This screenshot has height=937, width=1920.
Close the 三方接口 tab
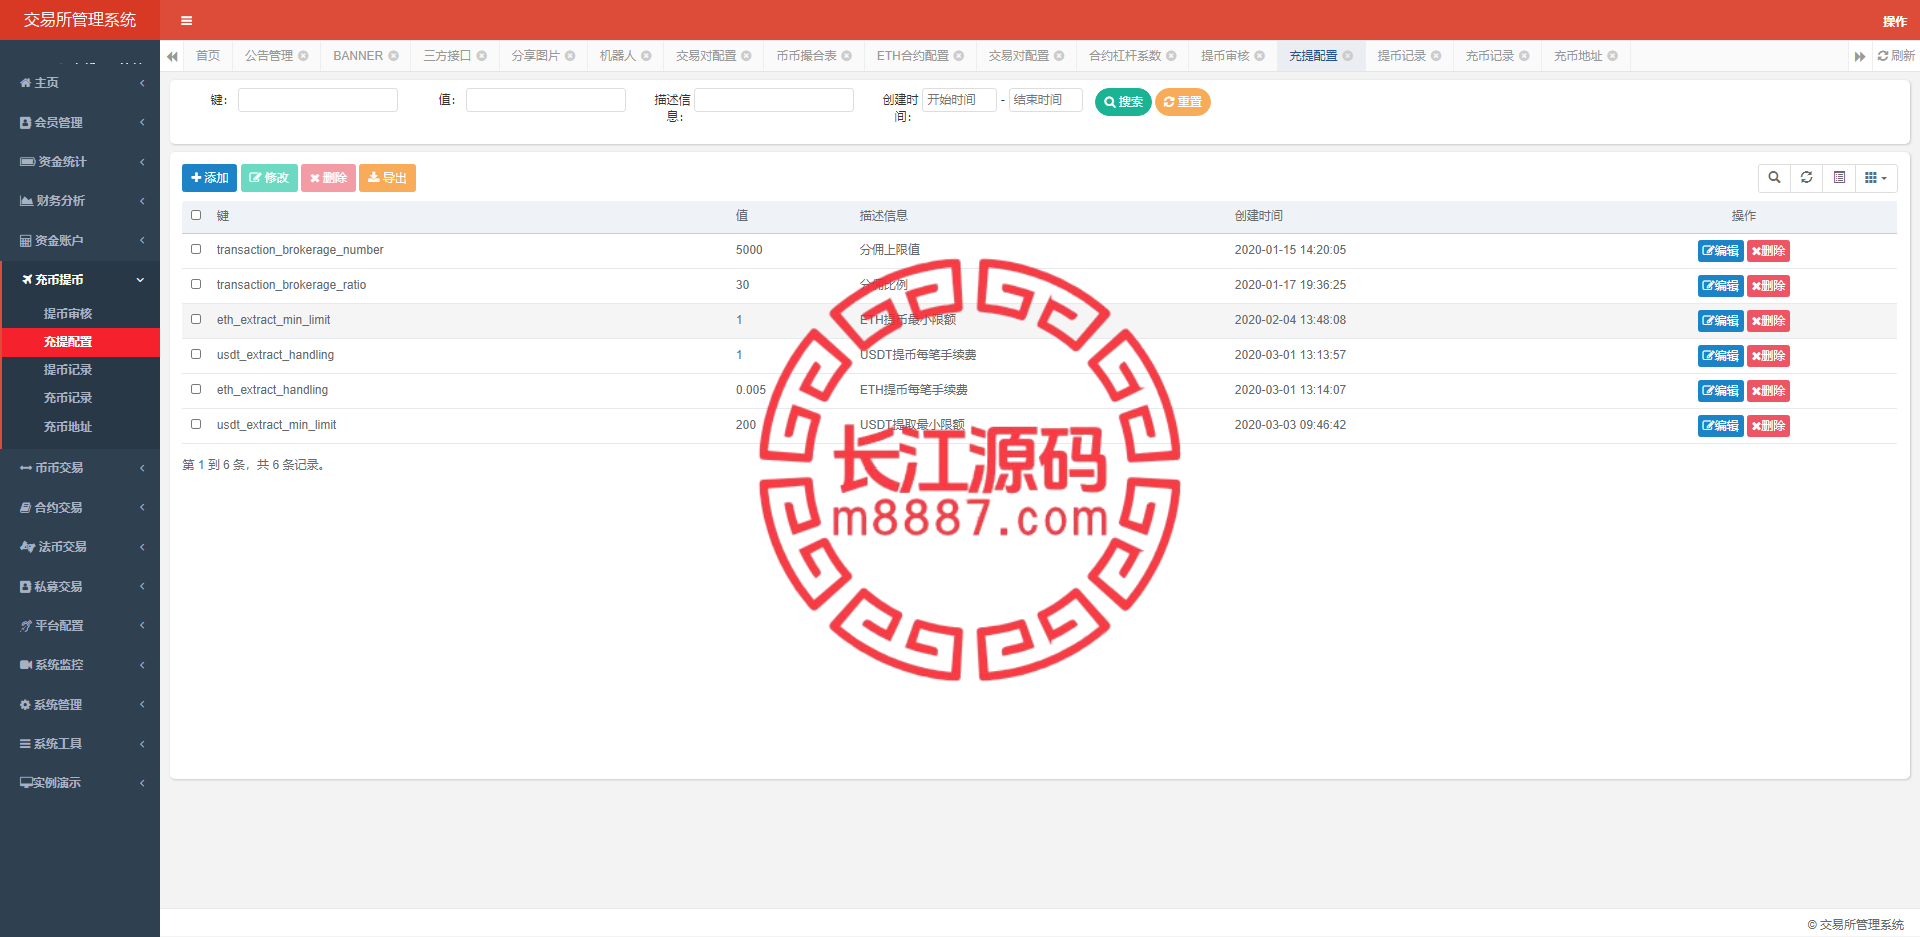coord(481,56)
